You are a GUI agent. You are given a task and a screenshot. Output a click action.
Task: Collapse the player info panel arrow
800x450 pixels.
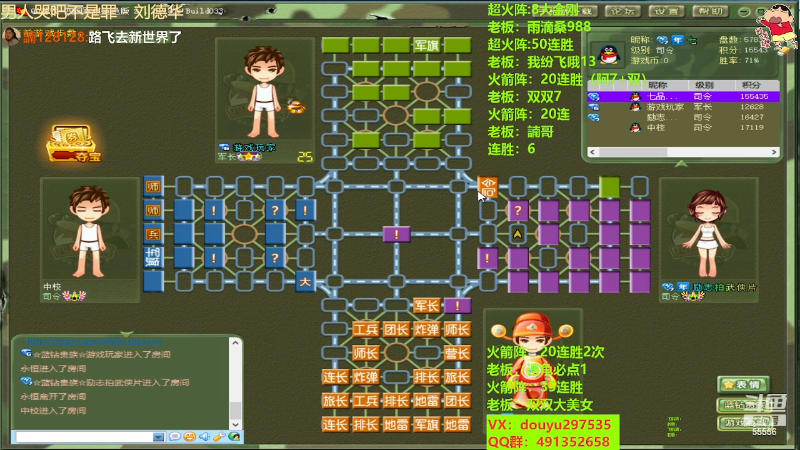click(x=681, y=164)
